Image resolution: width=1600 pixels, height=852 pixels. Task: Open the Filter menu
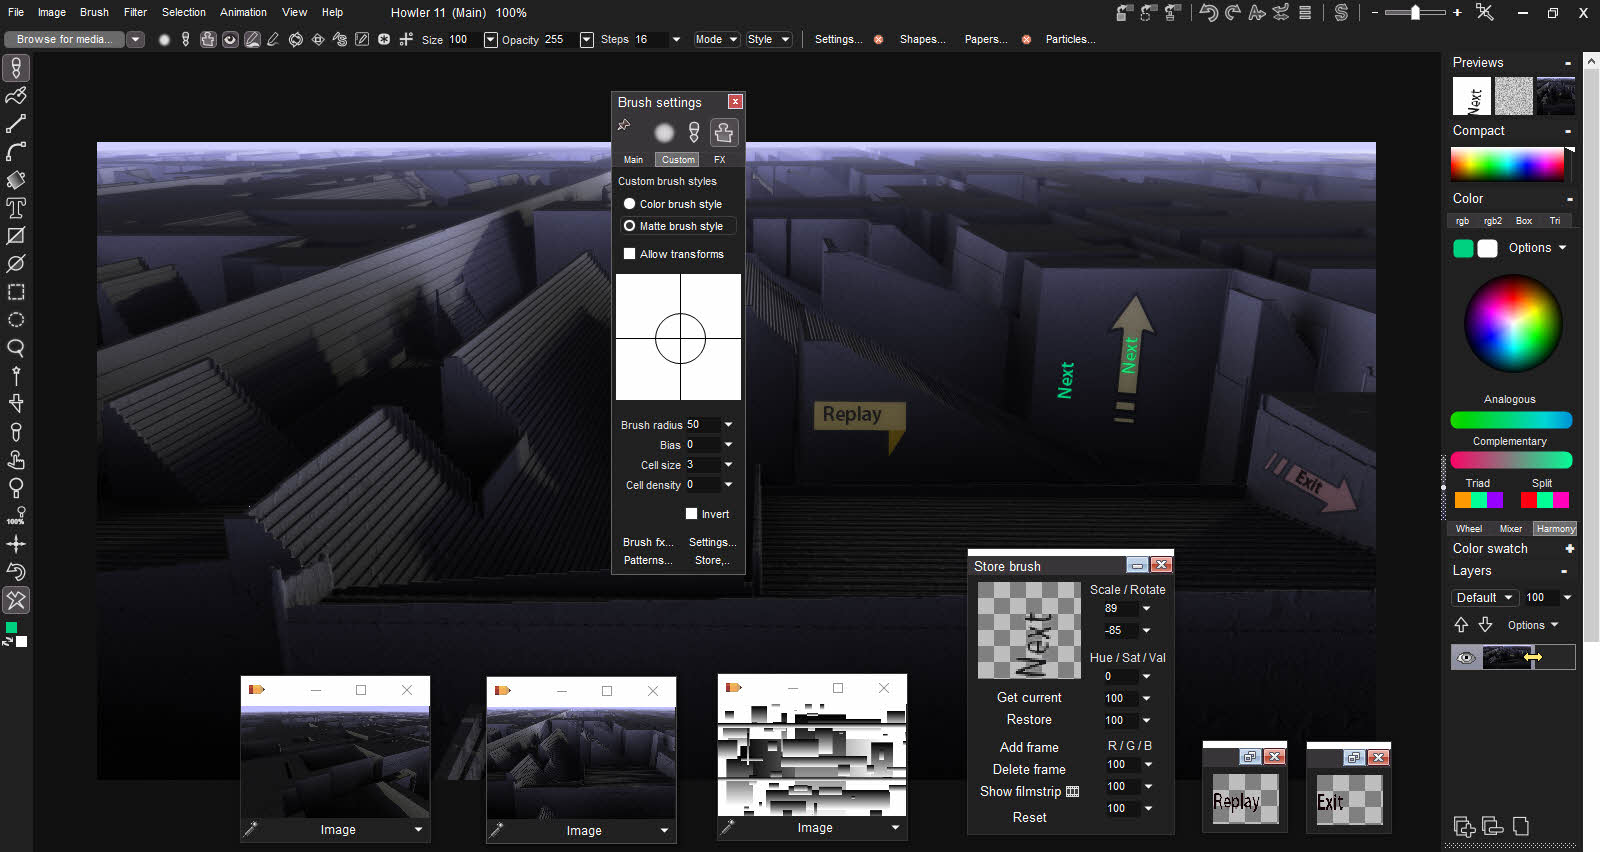coord(135,12)
